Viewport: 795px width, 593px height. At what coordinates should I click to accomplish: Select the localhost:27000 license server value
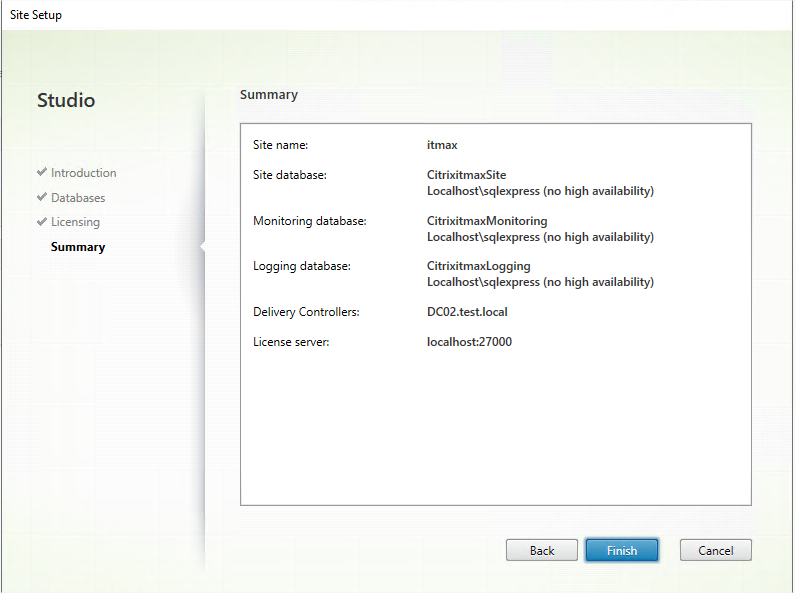point(469,342)
